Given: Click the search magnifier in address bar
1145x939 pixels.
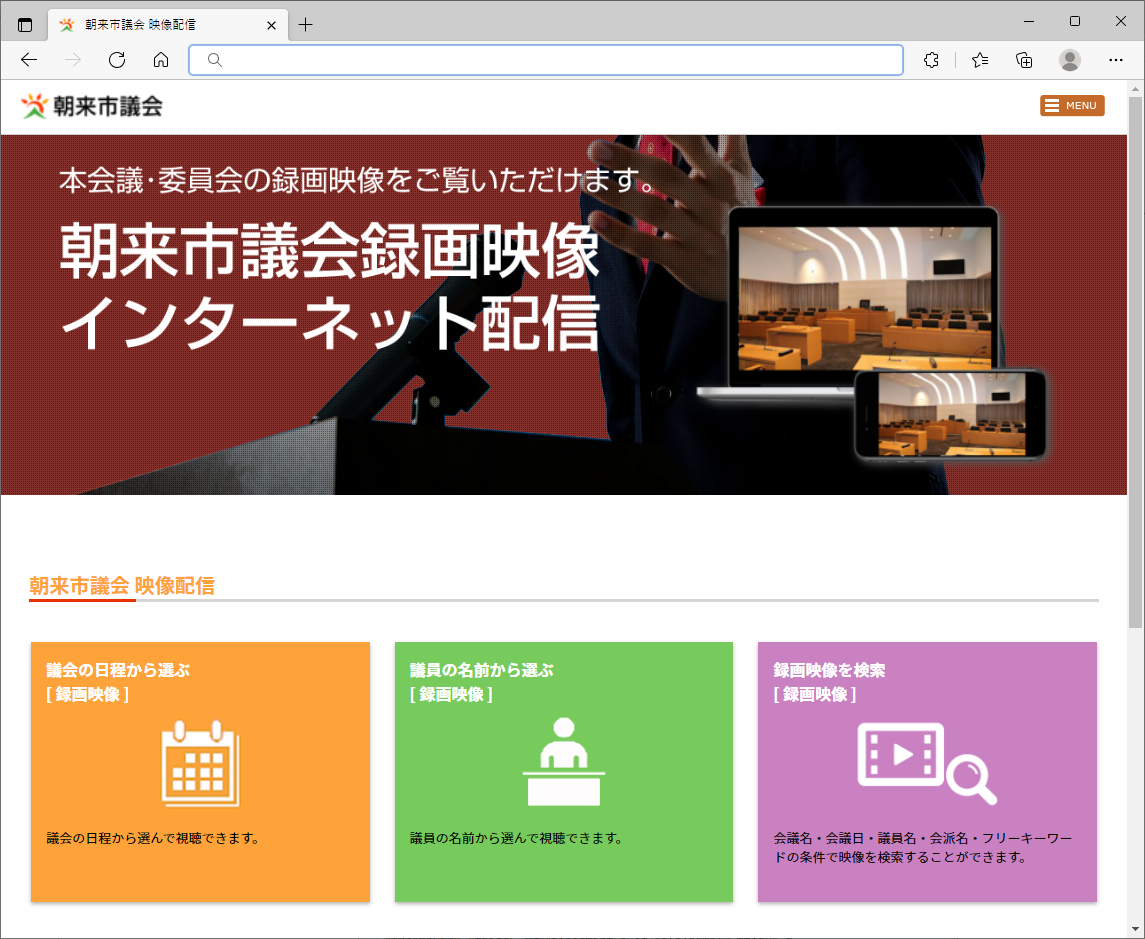Looking at the screenshot, I should (x=215, y=60).
